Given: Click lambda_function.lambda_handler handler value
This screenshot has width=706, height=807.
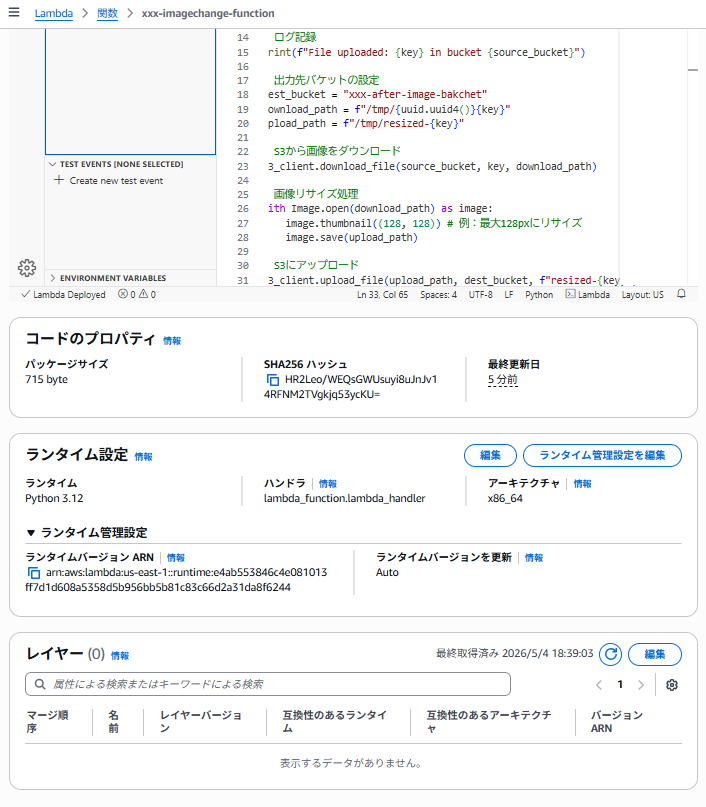Looking at the screenshot, I should (344, 499).
